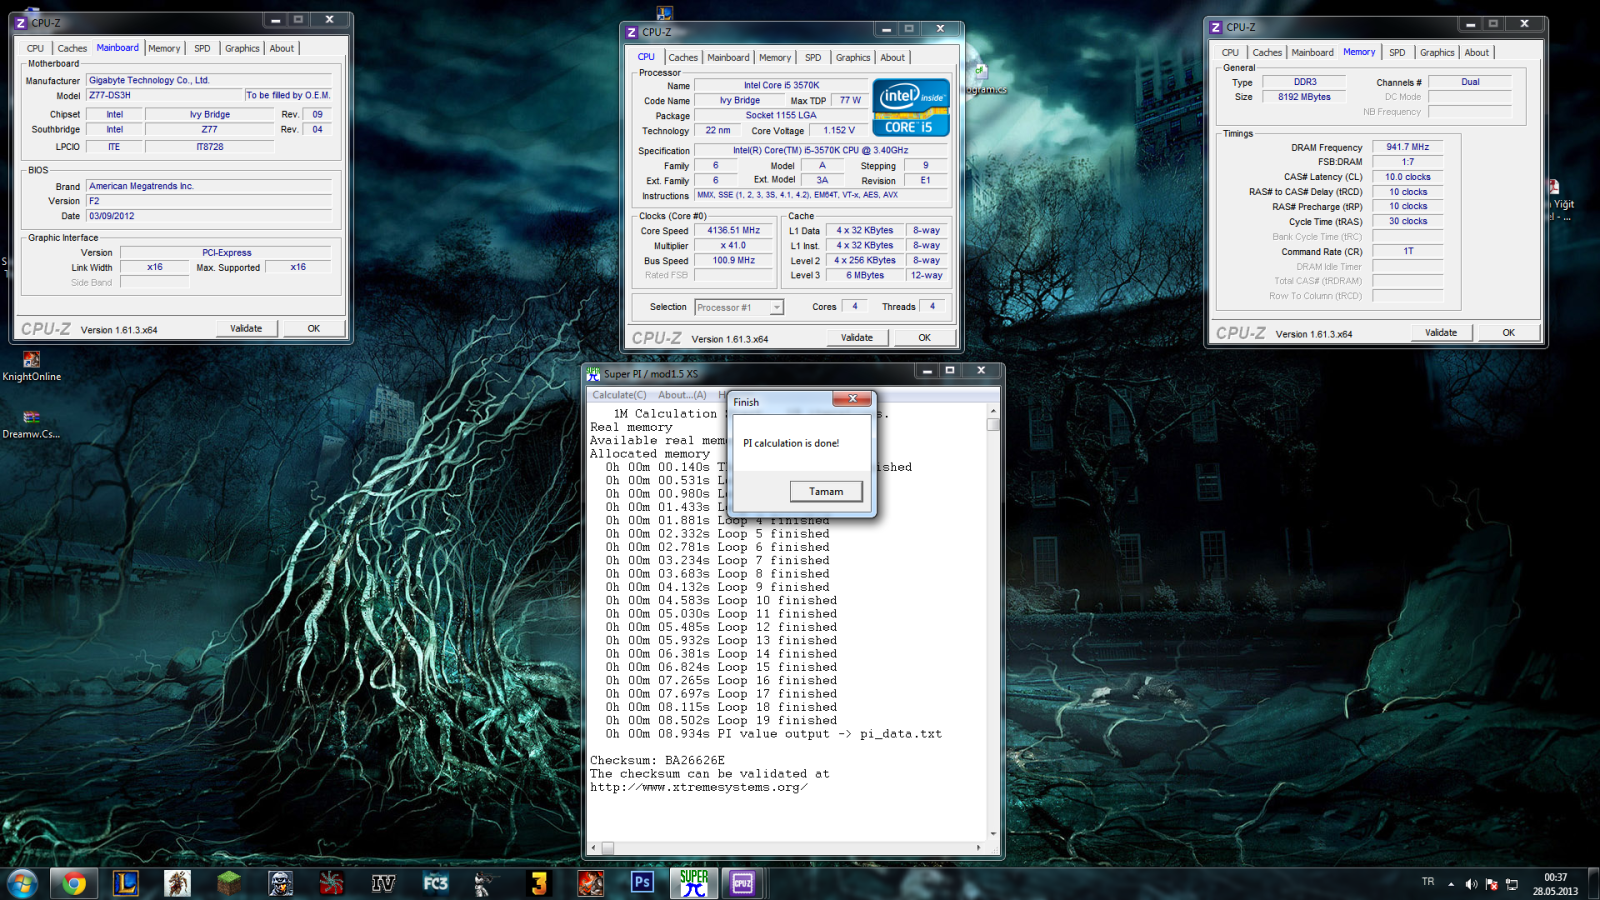Open the sniper soldier taskbar icon
Screen dimensions: 1600x900
pos(487,883)
